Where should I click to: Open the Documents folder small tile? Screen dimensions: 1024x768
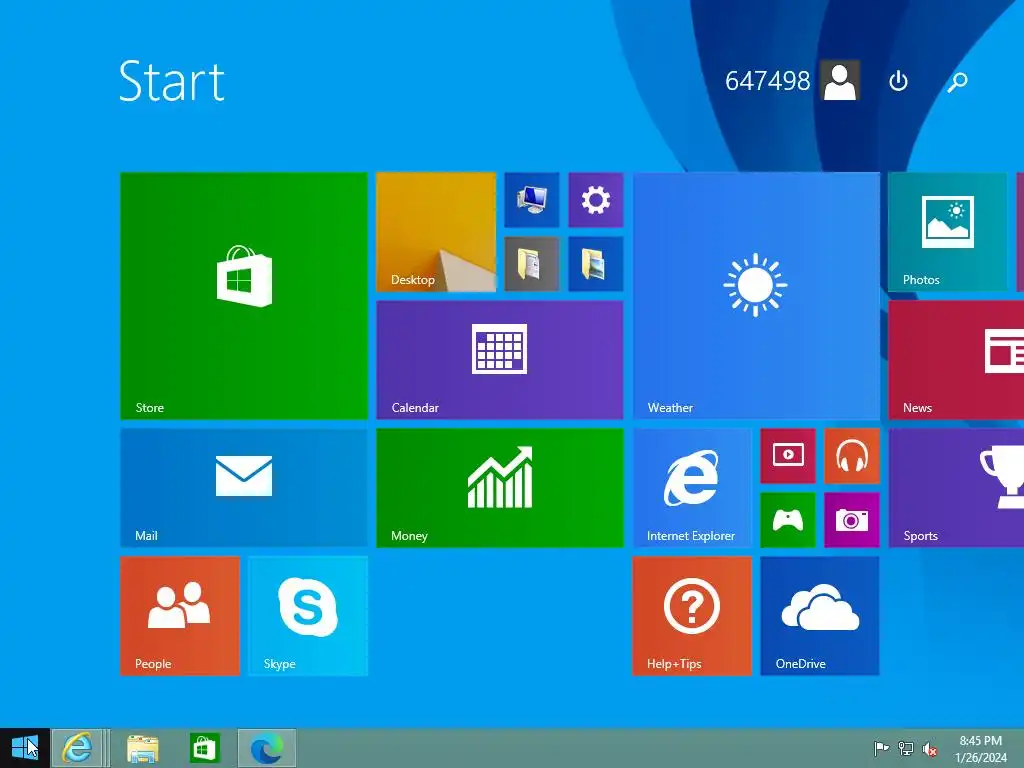point(532,264)
